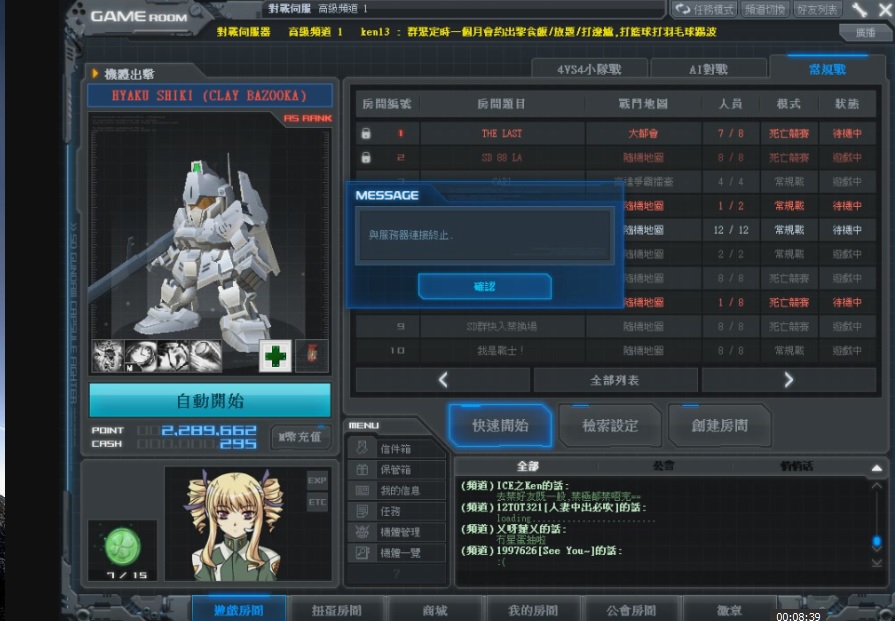
Task: Open the 徽章 badge tab
Action: coord(729,610)
